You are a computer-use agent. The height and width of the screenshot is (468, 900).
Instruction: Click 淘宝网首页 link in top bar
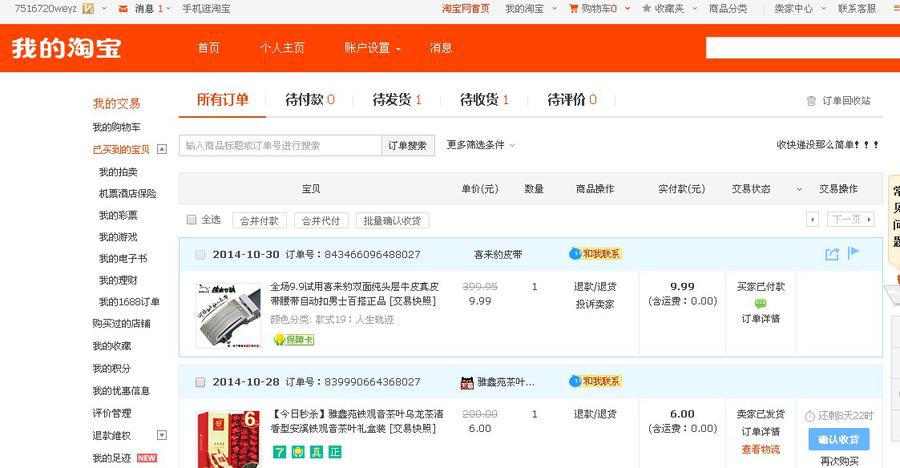[465, 9]
